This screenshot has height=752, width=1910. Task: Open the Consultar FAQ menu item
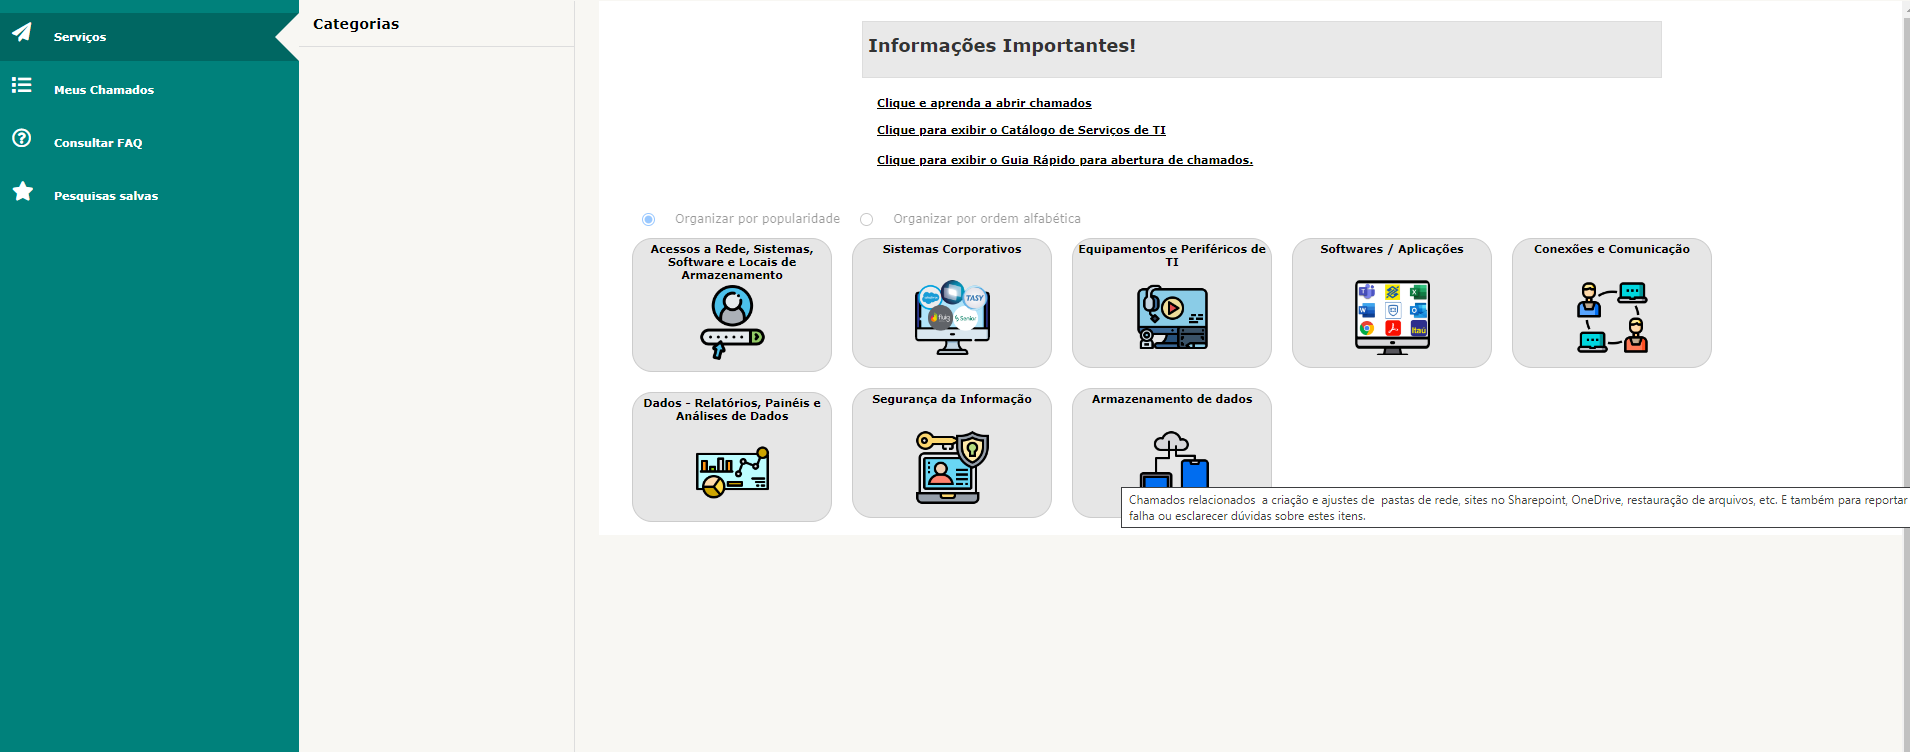click(149, 143)
